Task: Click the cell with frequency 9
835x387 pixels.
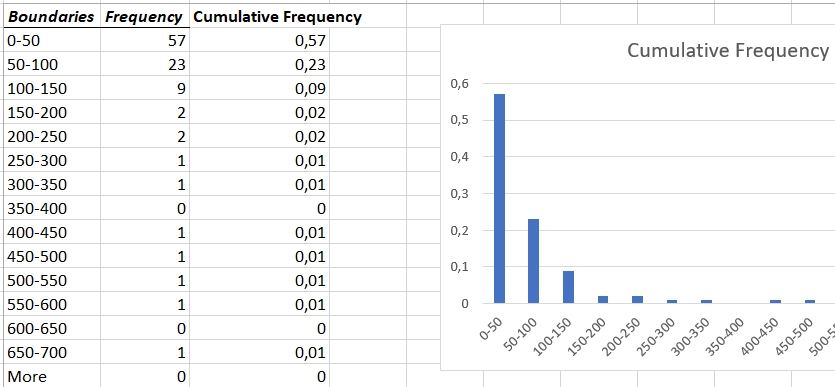Action: coord(144,88)
